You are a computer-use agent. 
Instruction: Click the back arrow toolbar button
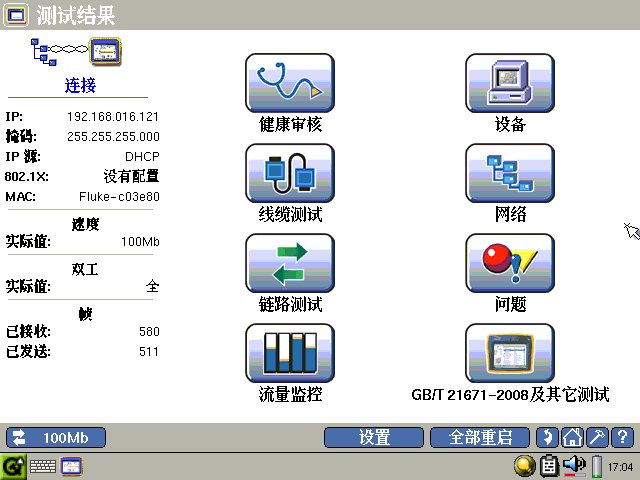(x=547, y=437)
